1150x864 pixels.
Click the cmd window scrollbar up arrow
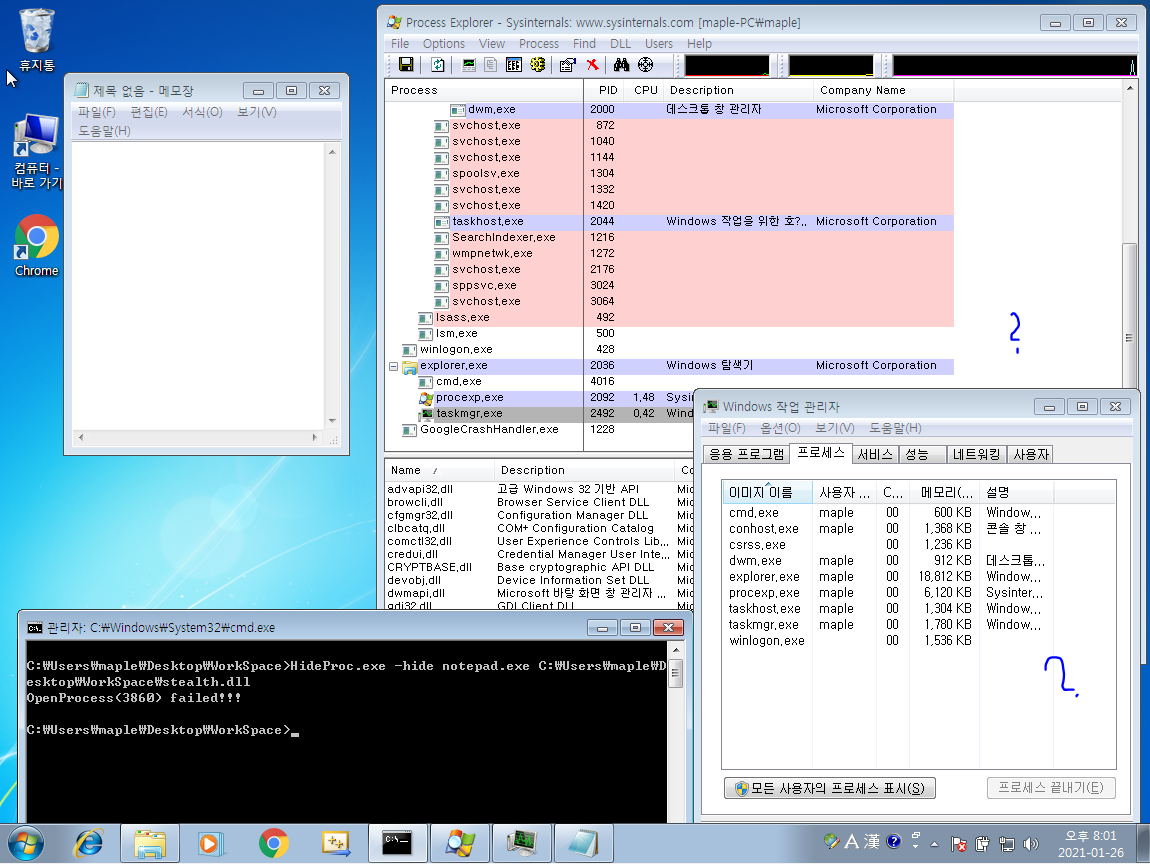(675, 650)
